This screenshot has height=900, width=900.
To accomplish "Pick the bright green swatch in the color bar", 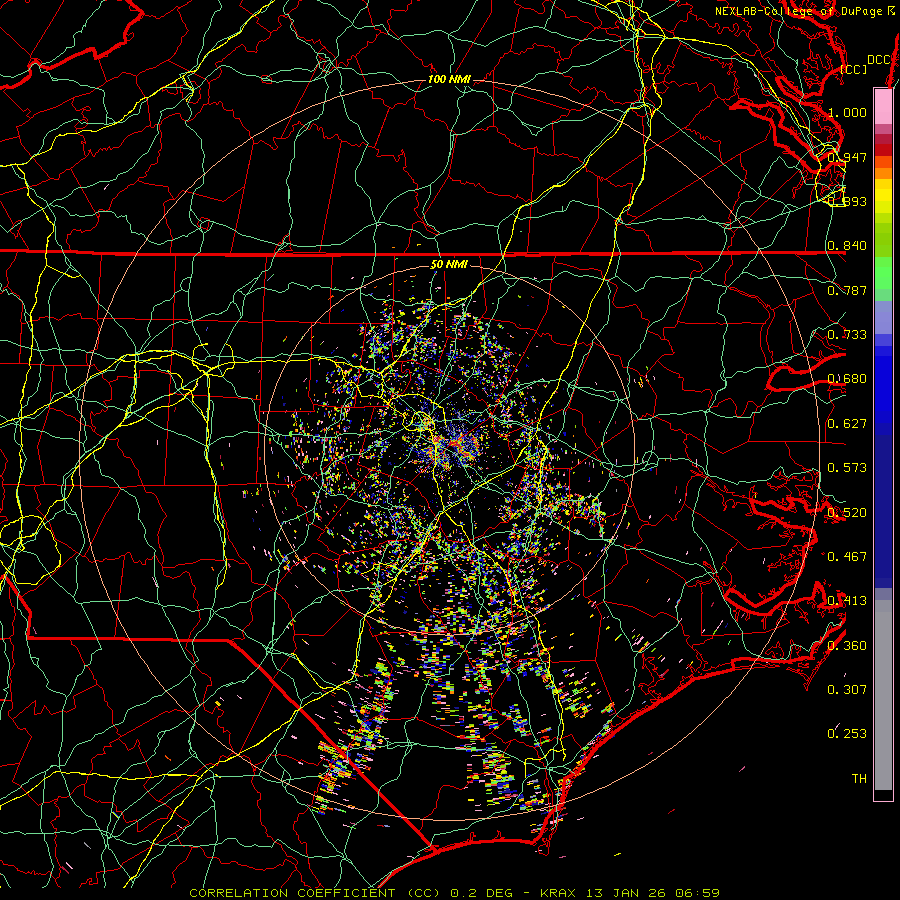I will point(883,273).
